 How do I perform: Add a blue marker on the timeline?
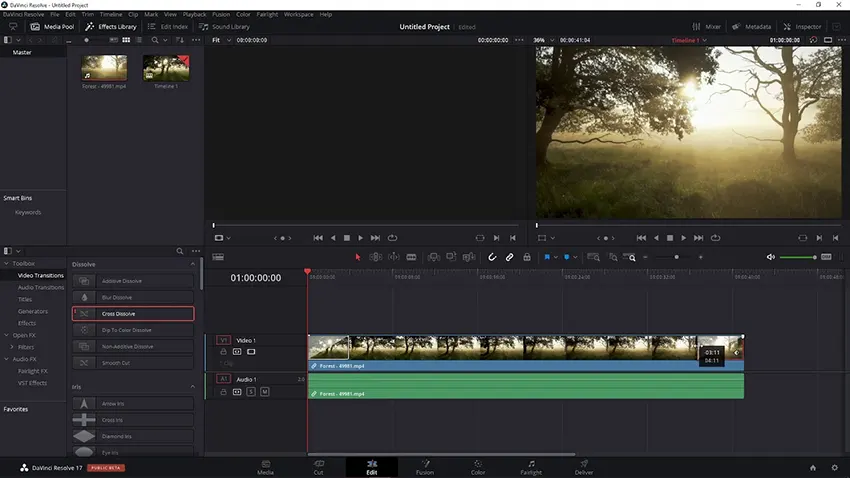click(566, 257)
